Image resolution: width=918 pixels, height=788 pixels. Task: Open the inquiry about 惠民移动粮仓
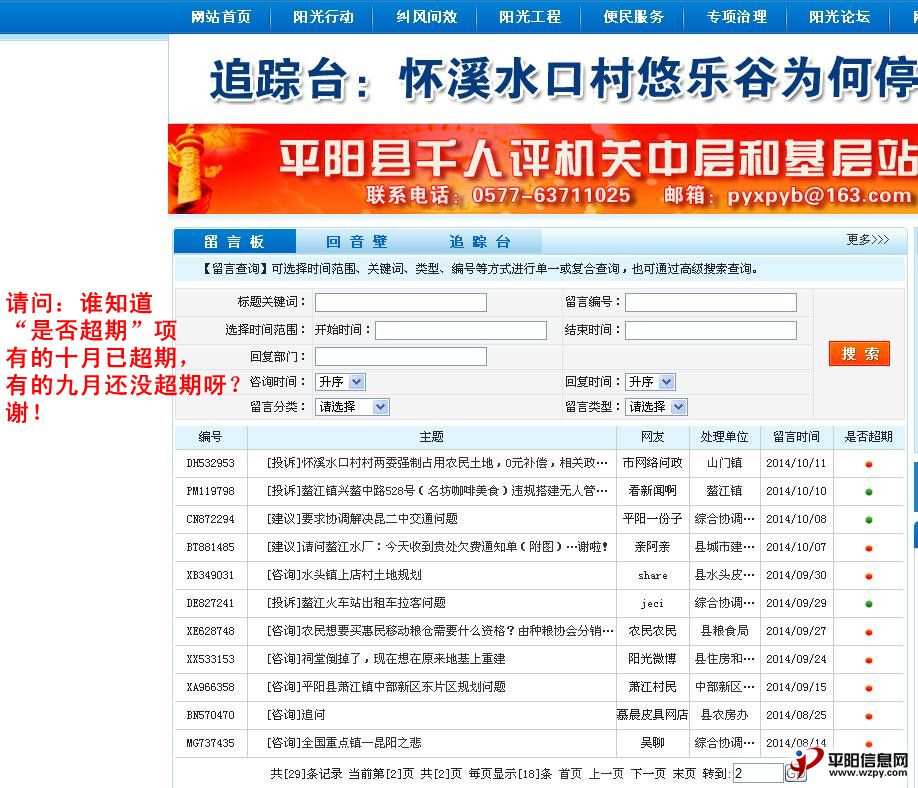(x=440, y=631)
